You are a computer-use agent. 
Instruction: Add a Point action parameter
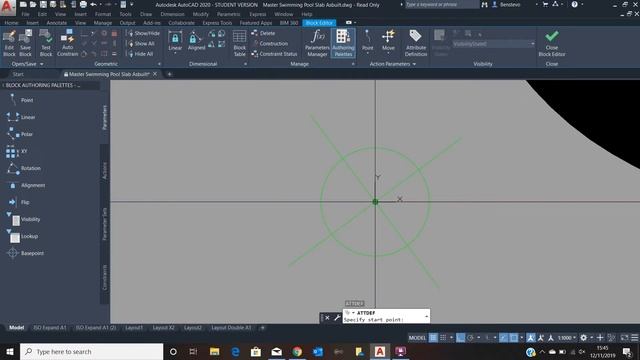point(367,41)
